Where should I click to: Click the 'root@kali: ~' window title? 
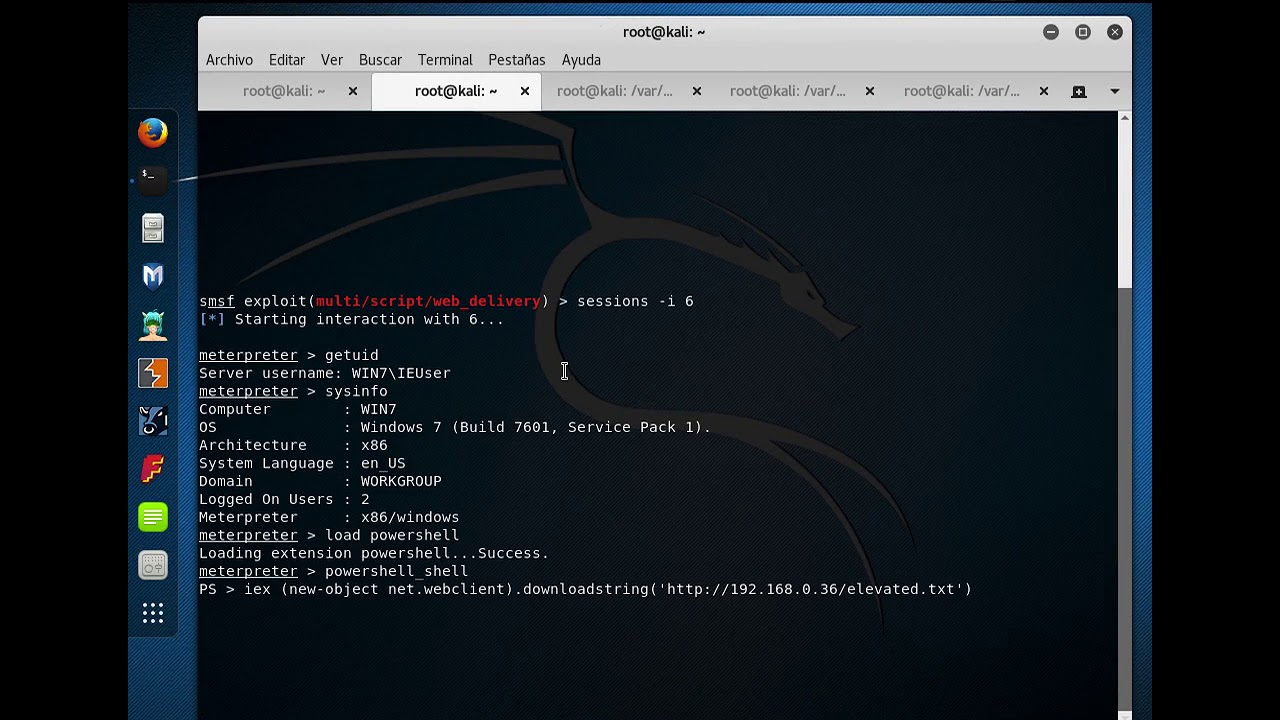[664, 32]
